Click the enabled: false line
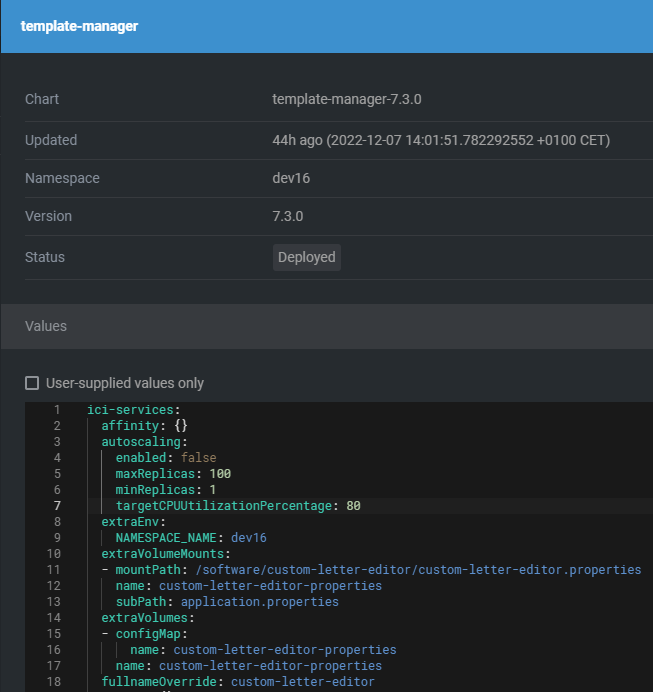Screen dimensions: 653x692 coord(166,458)
